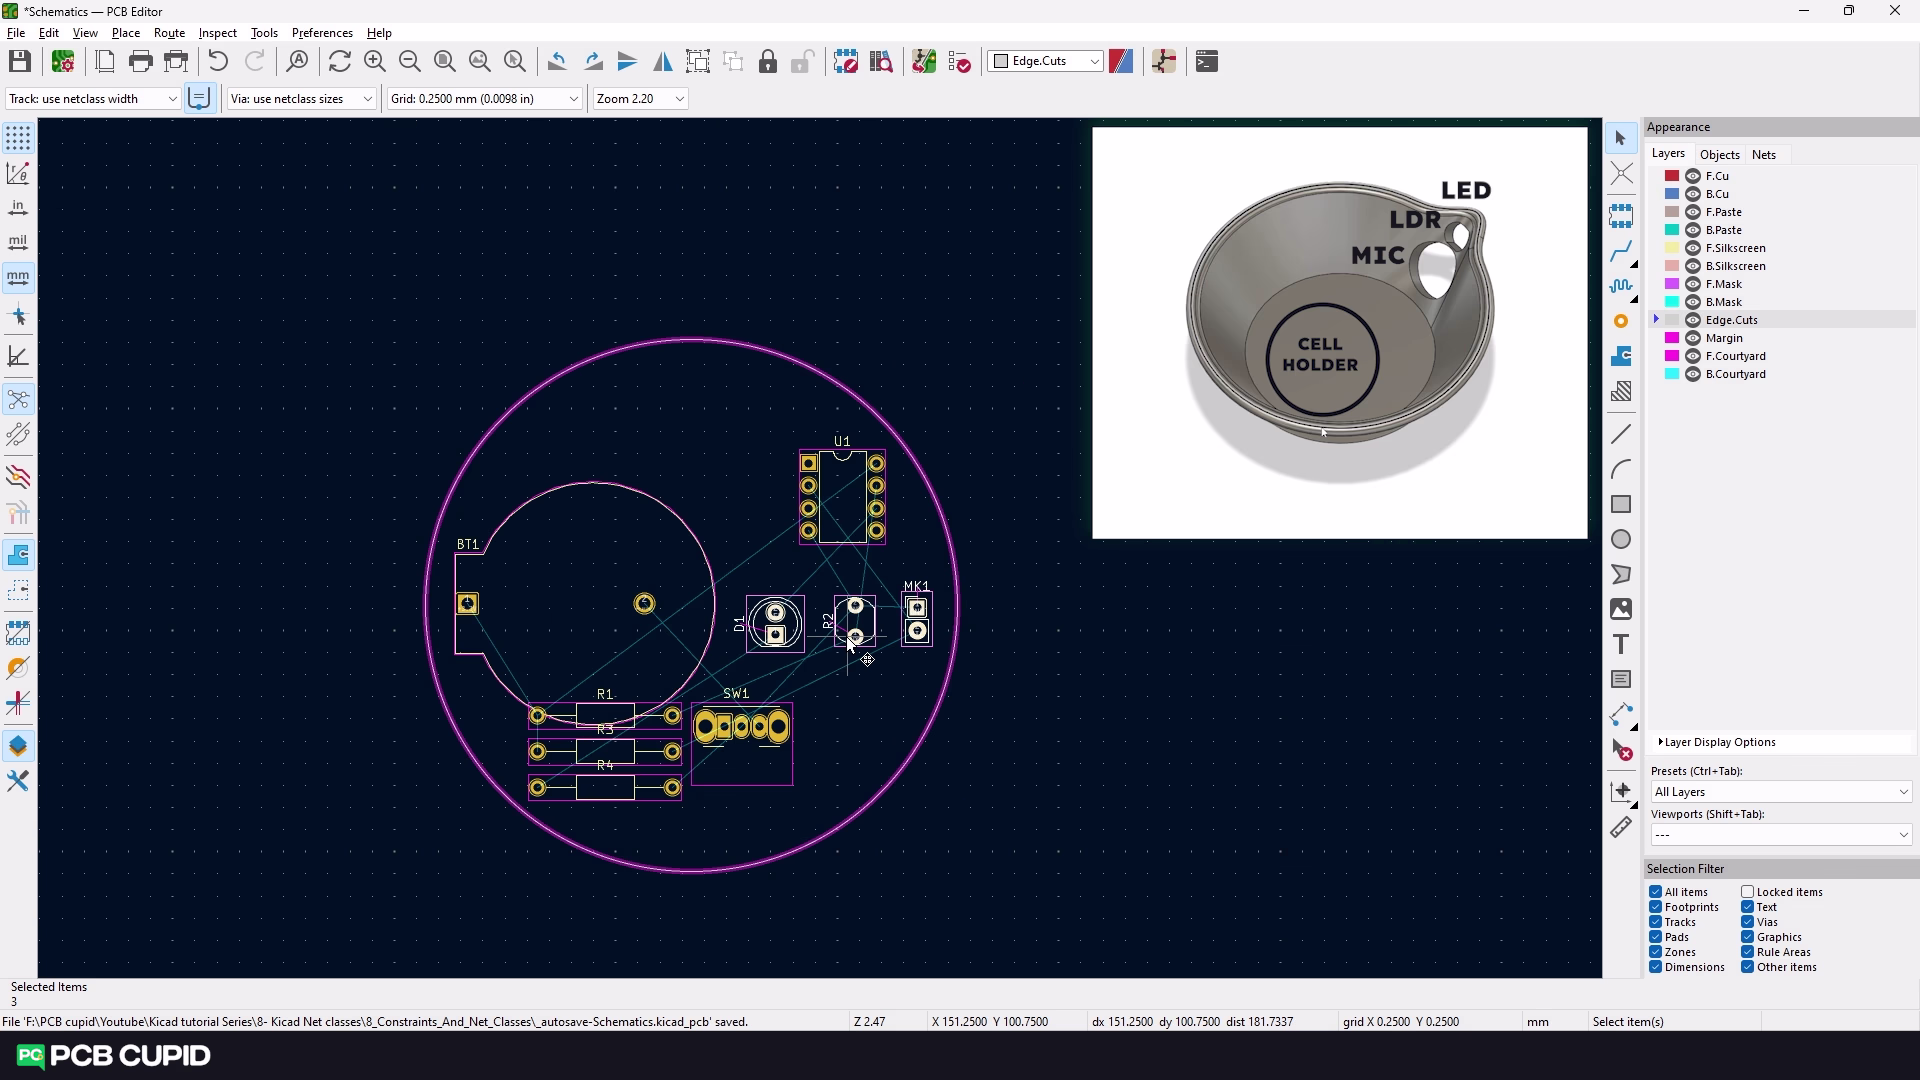Screen dimensions: 1920x1080
Task: Expand Layer Display Options
Action: [x=1716, y=742]
